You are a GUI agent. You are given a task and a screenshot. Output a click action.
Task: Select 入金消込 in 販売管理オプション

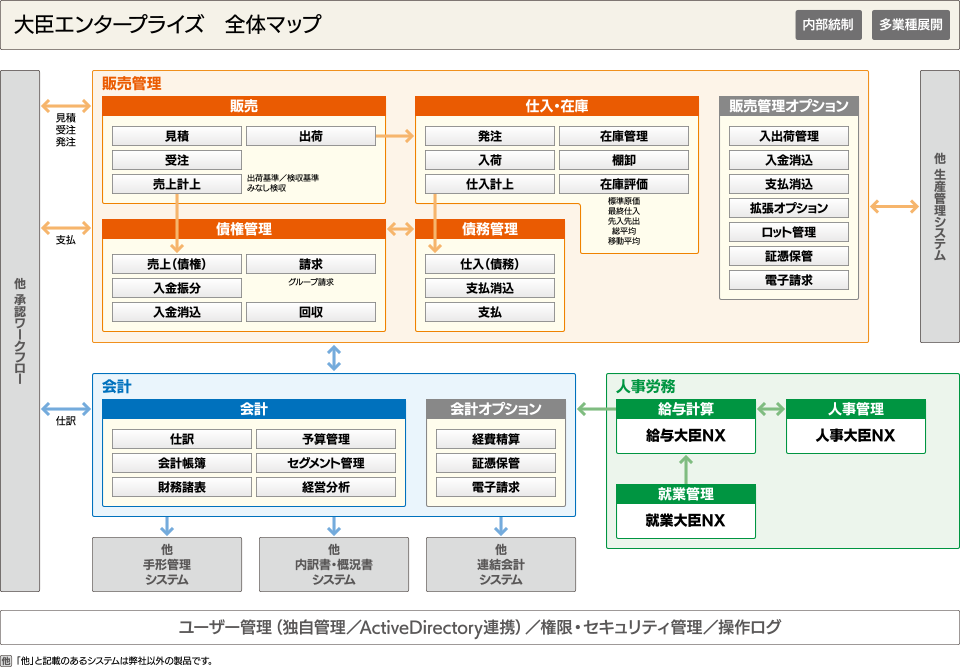coord(789,160)
